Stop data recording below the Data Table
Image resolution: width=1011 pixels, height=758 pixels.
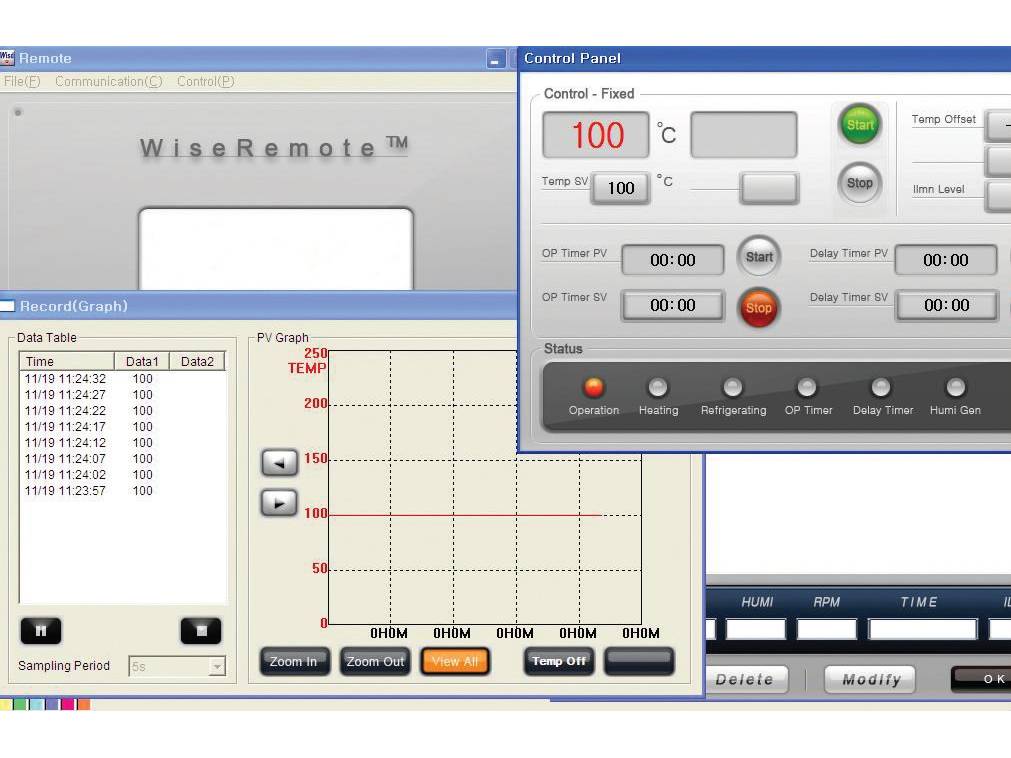pyautogui.click(x=200, y=630)
